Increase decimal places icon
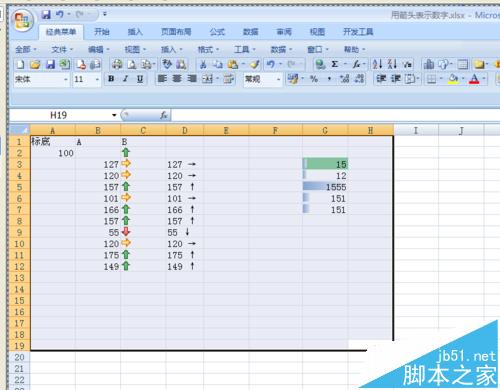The width and height of the screenshot is (500, 390). click(x=344, y=79)
